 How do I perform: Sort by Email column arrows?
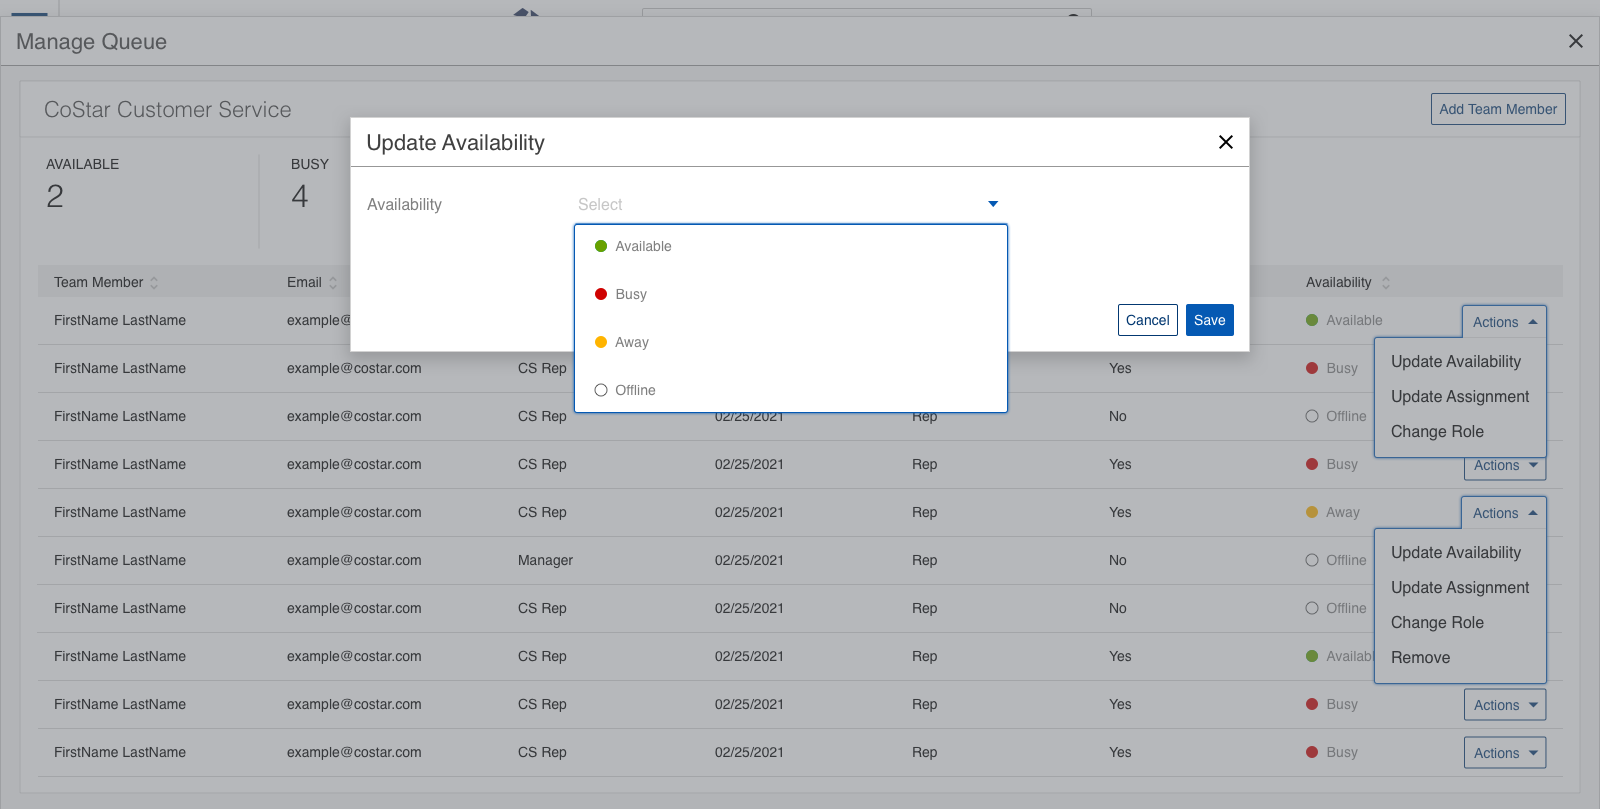[333, 283]
